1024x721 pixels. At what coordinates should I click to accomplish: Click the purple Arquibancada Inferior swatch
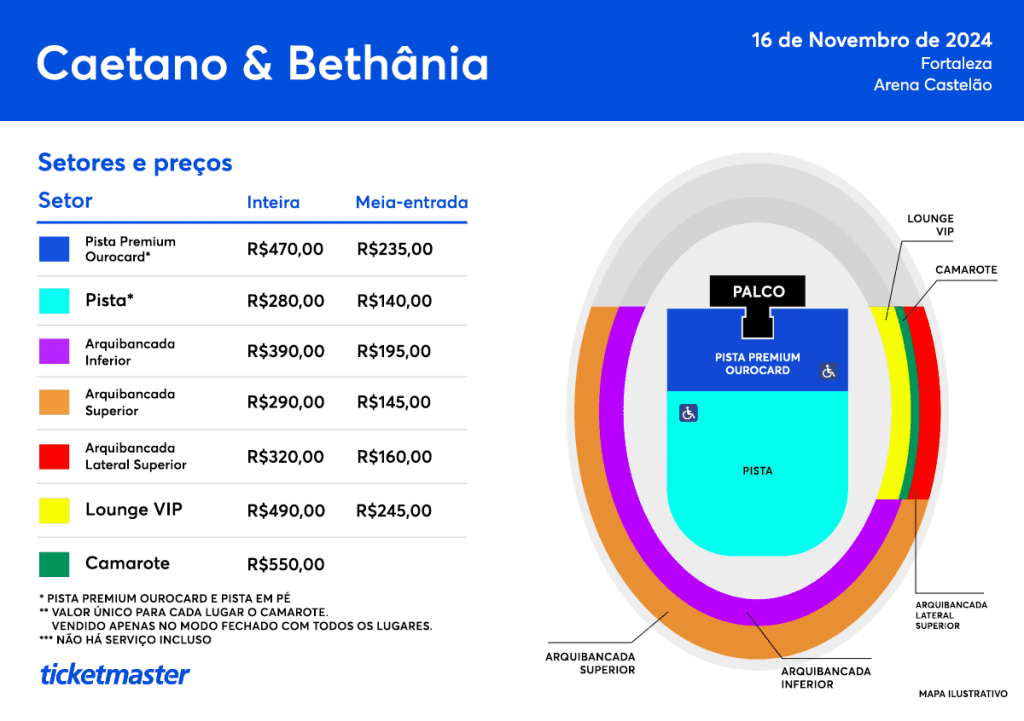tap(54, 351)
